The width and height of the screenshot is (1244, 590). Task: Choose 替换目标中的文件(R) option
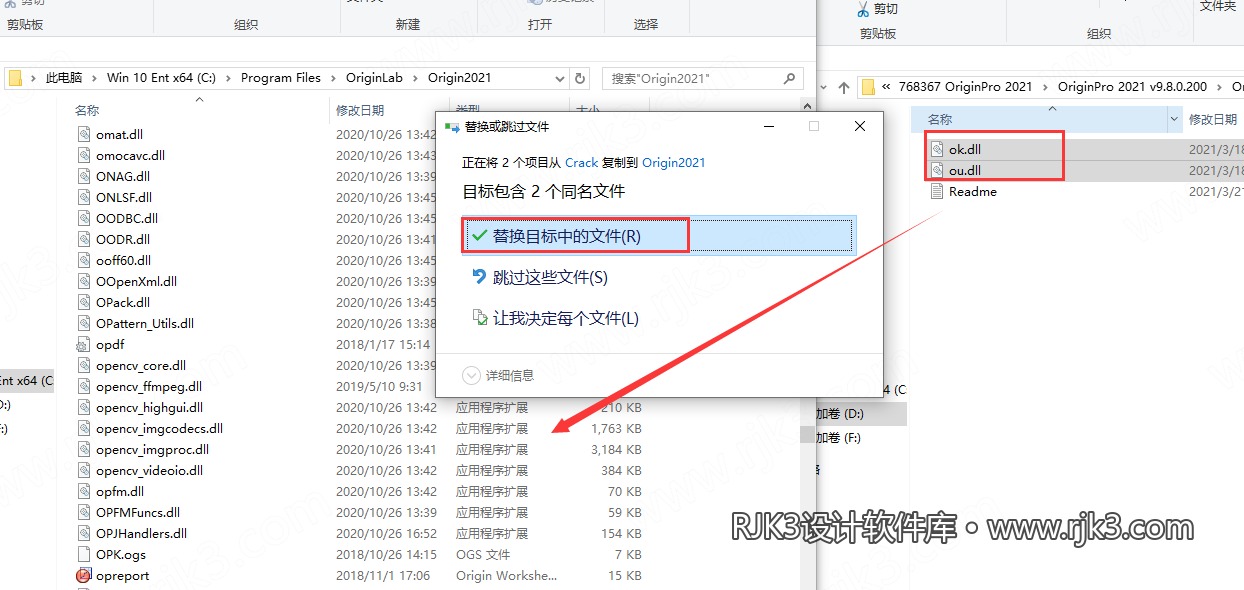659,236
